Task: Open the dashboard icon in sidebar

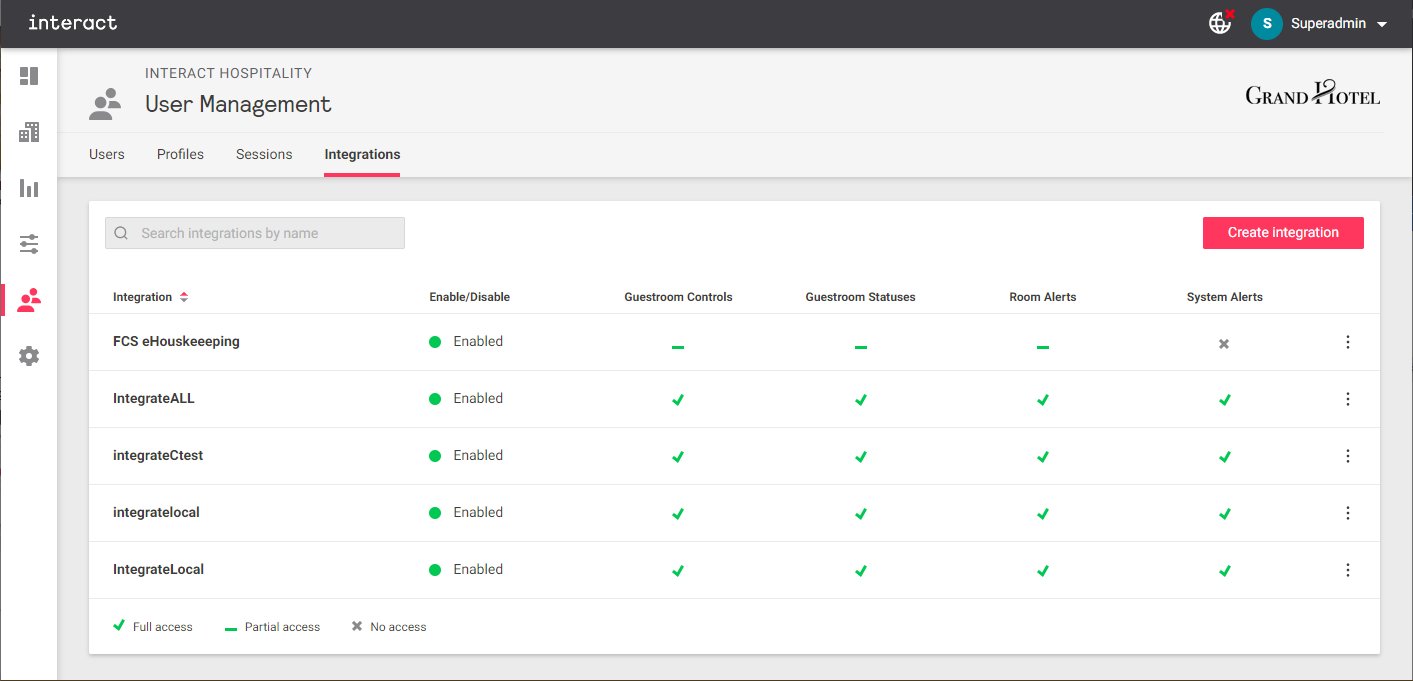Action: coord(29,76)
